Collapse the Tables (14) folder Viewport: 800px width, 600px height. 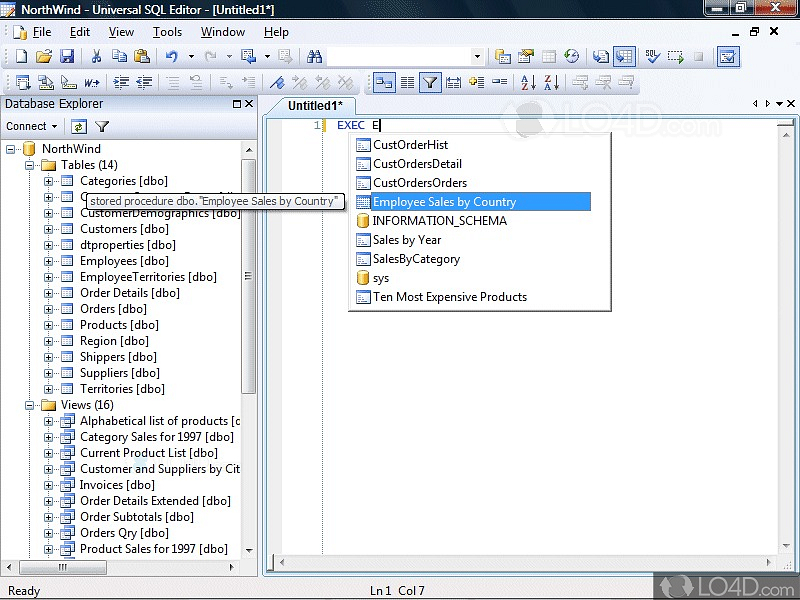(31, 165)
